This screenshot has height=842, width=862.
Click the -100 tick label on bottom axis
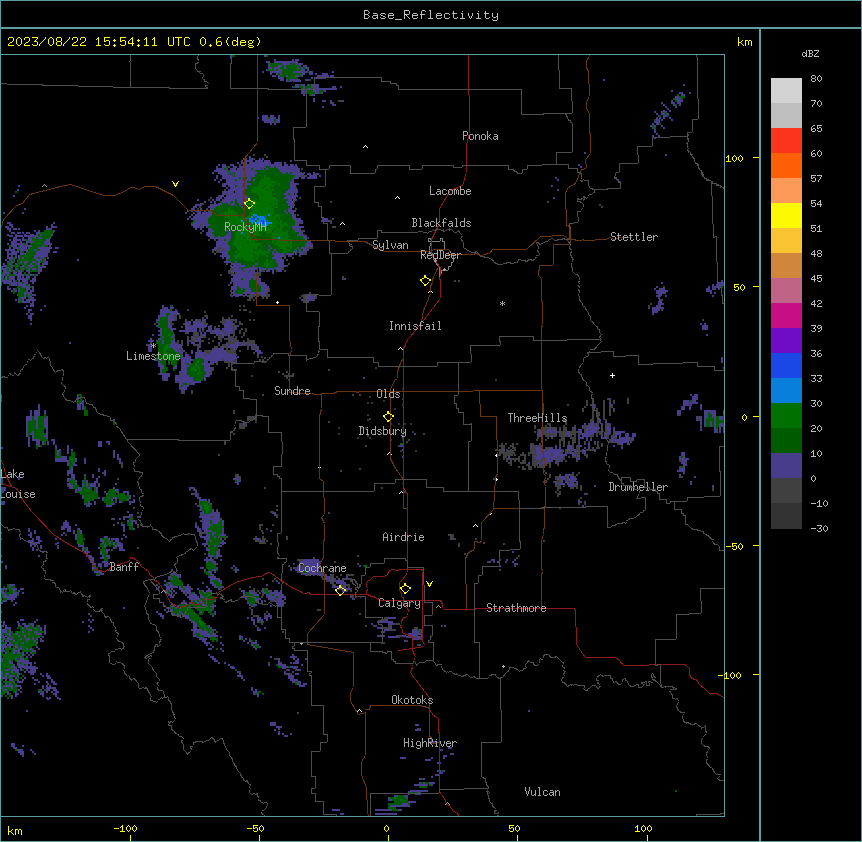click(125, 829)
